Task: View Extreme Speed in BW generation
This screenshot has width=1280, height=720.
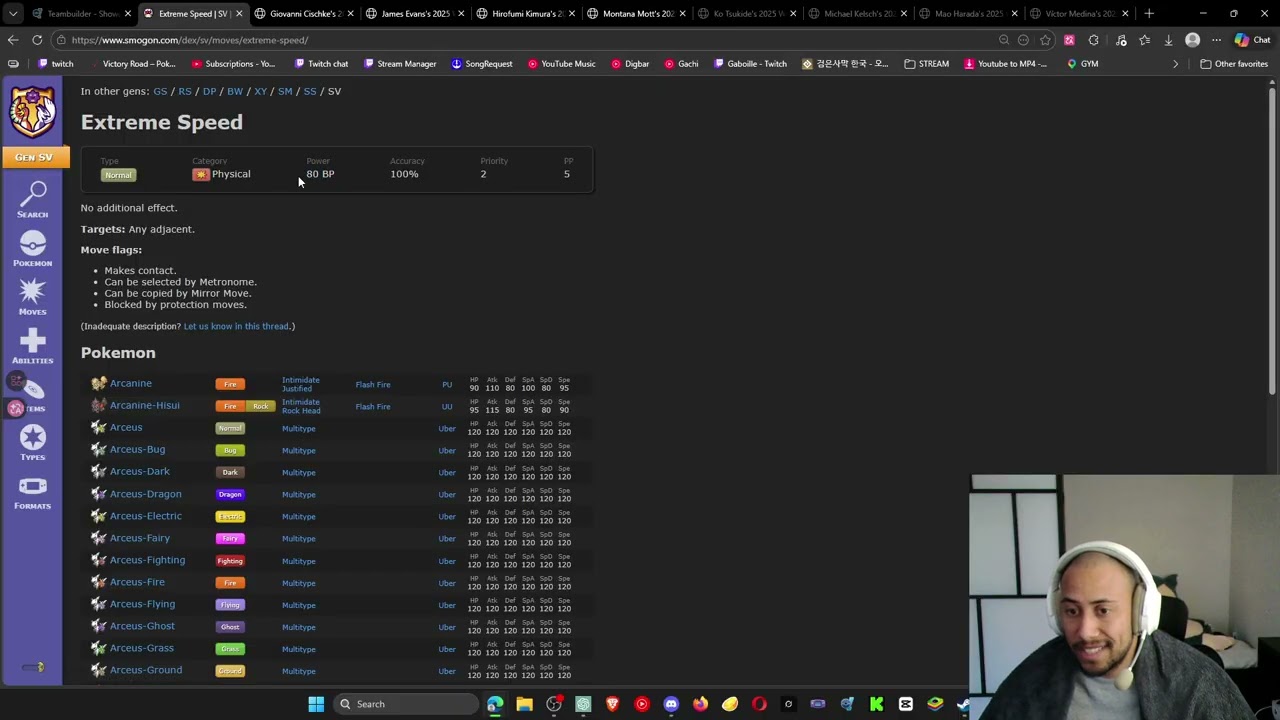Action: [x=235, y=91]
